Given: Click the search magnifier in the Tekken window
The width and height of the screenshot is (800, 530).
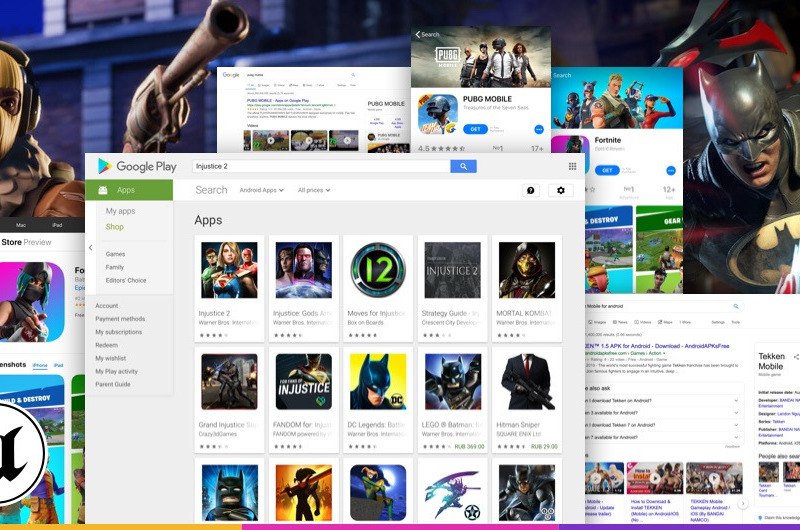Looking at the screenshot, I should click(x=736, y=307).
